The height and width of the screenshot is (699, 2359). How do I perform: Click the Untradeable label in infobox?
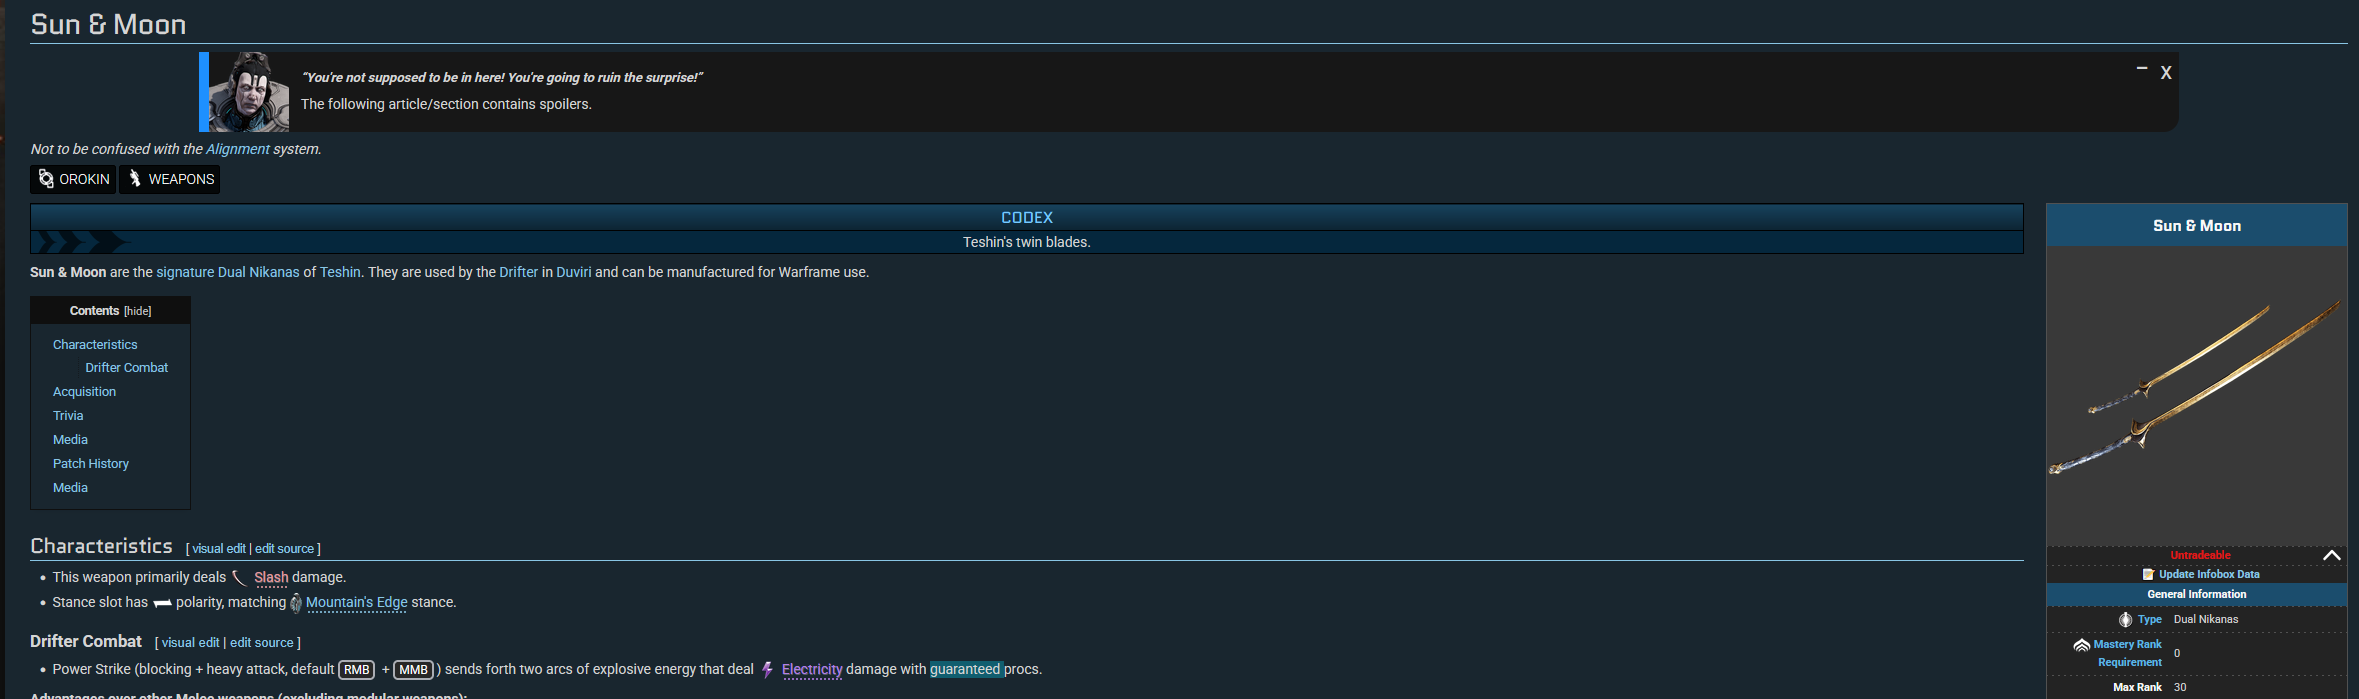pos(2200,555)
